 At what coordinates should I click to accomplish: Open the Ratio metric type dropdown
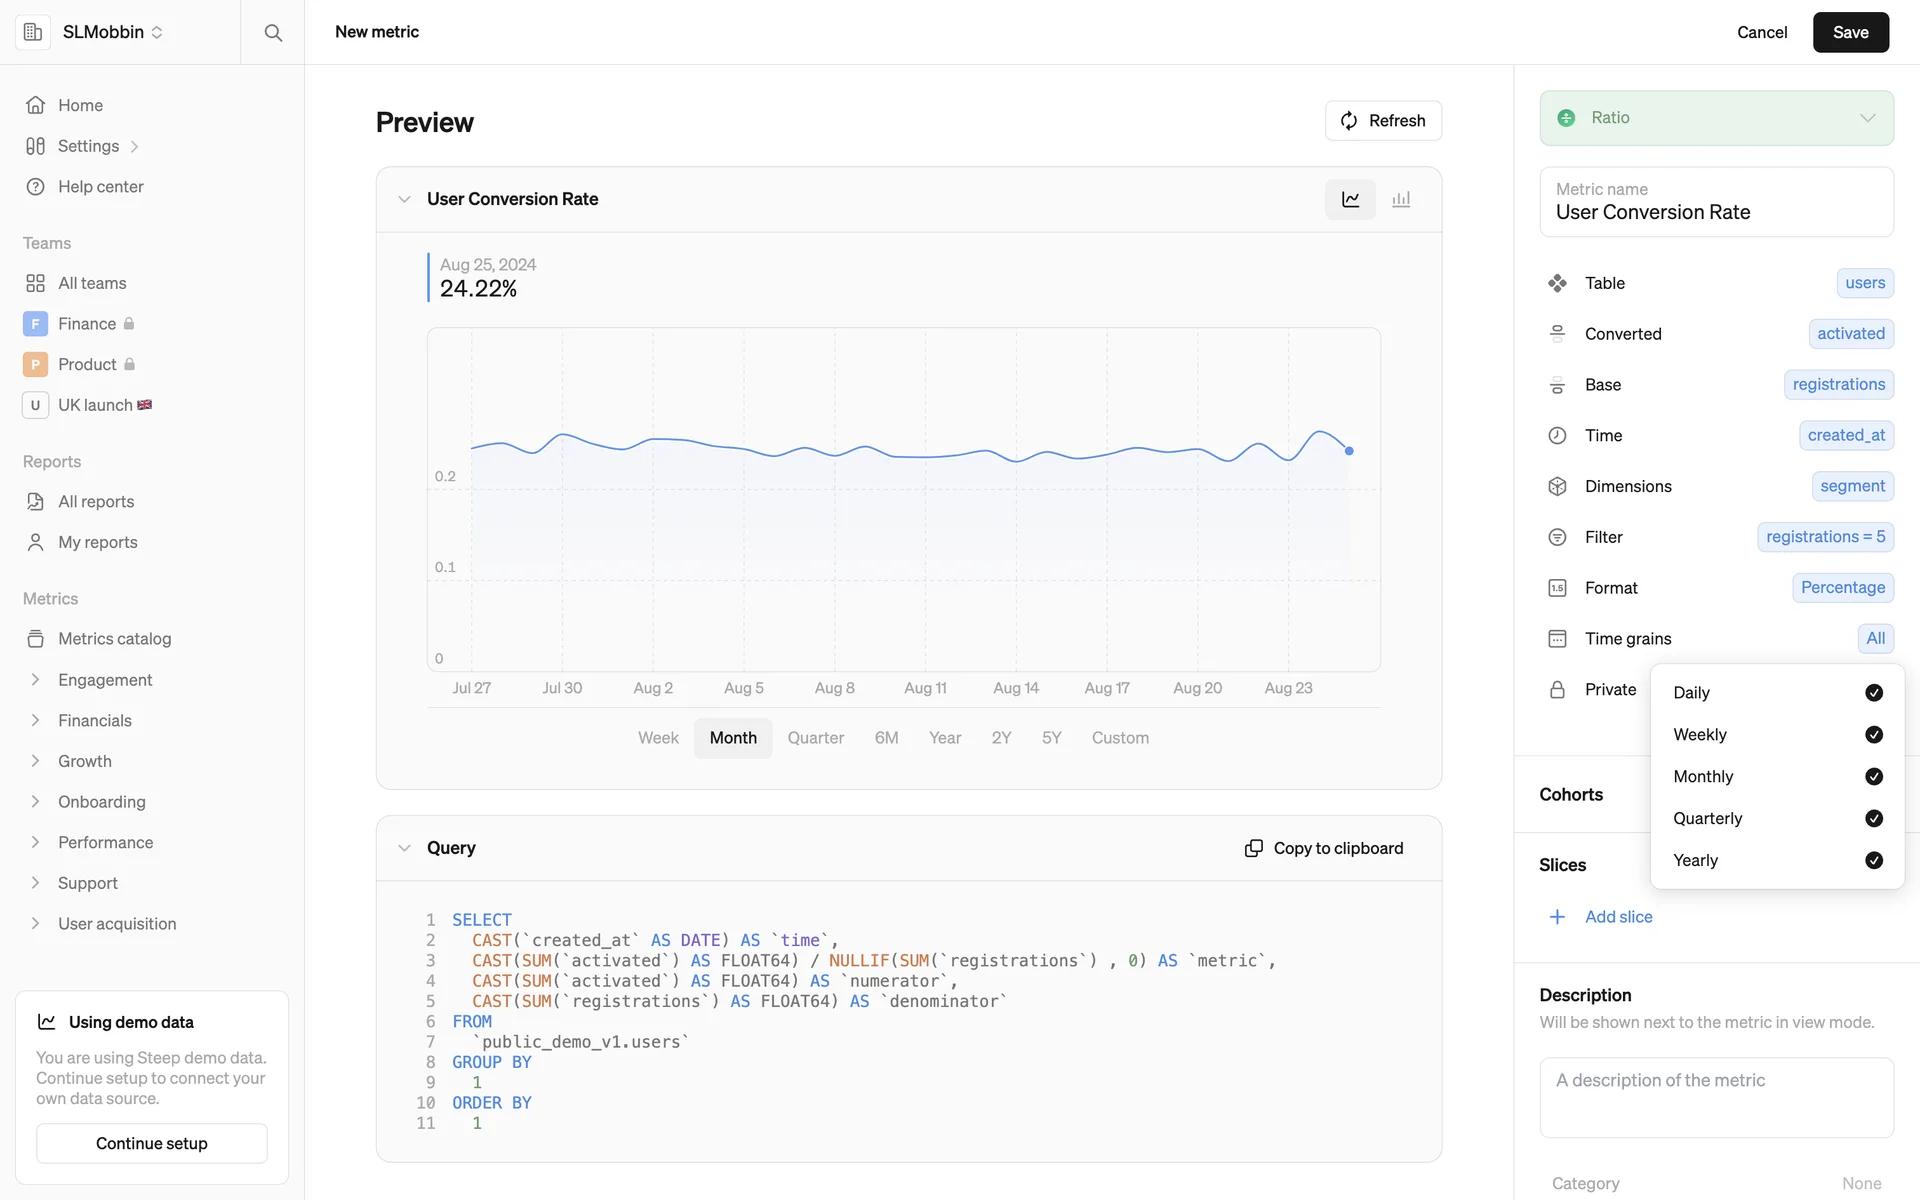tap(1716, 118)
